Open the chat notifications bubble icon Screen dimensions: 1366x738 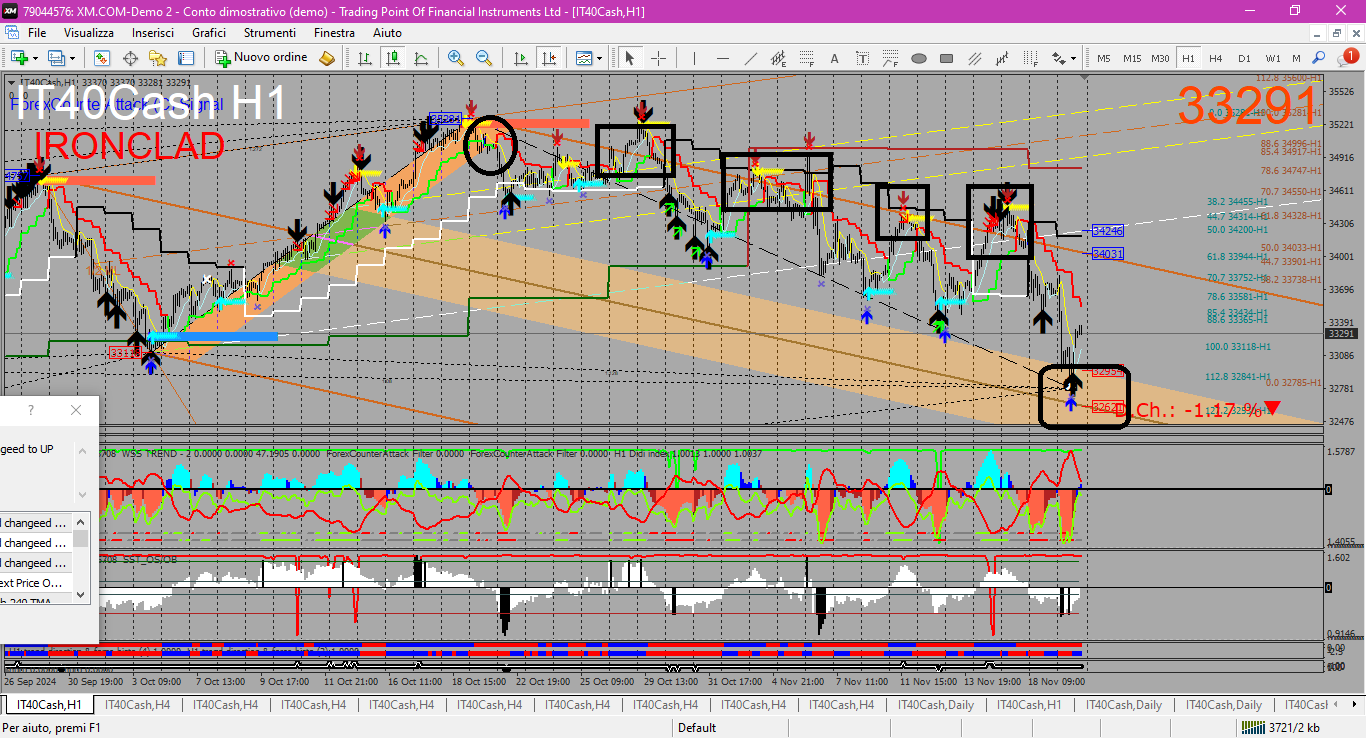(x=1346, y=58)
